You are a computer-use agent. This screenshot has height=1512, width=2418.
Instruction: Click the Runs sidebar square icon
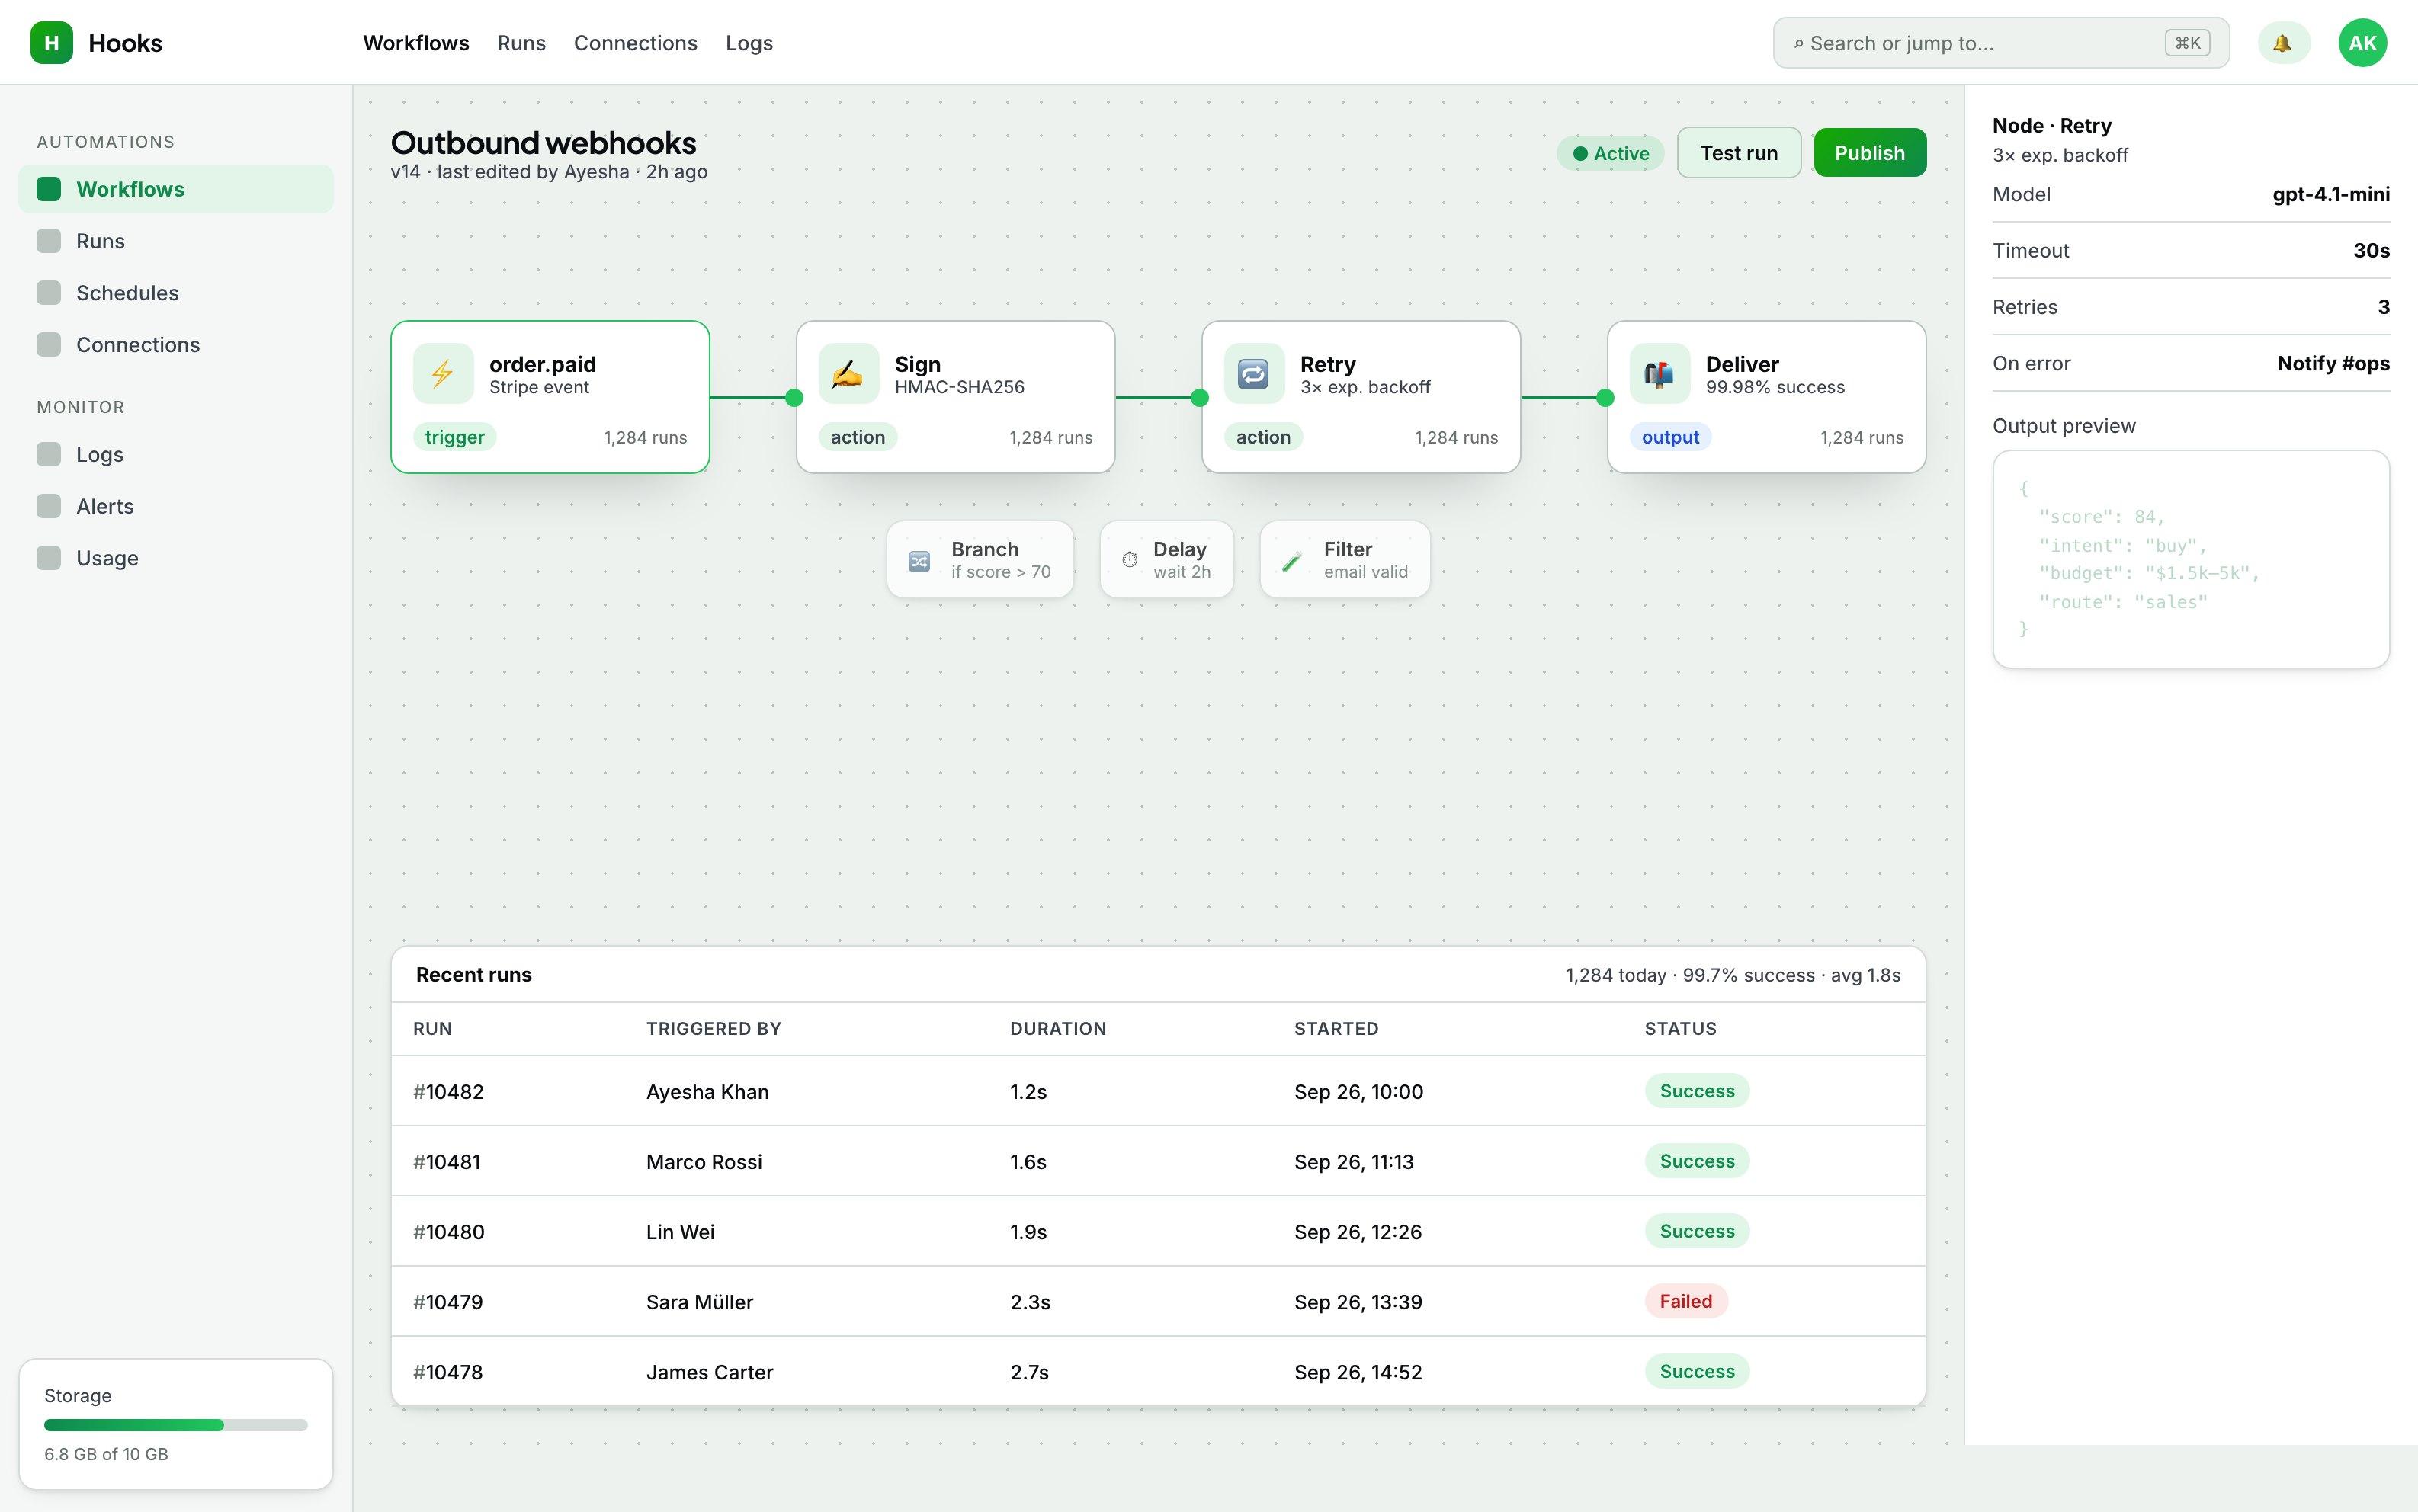coord(49,241)
